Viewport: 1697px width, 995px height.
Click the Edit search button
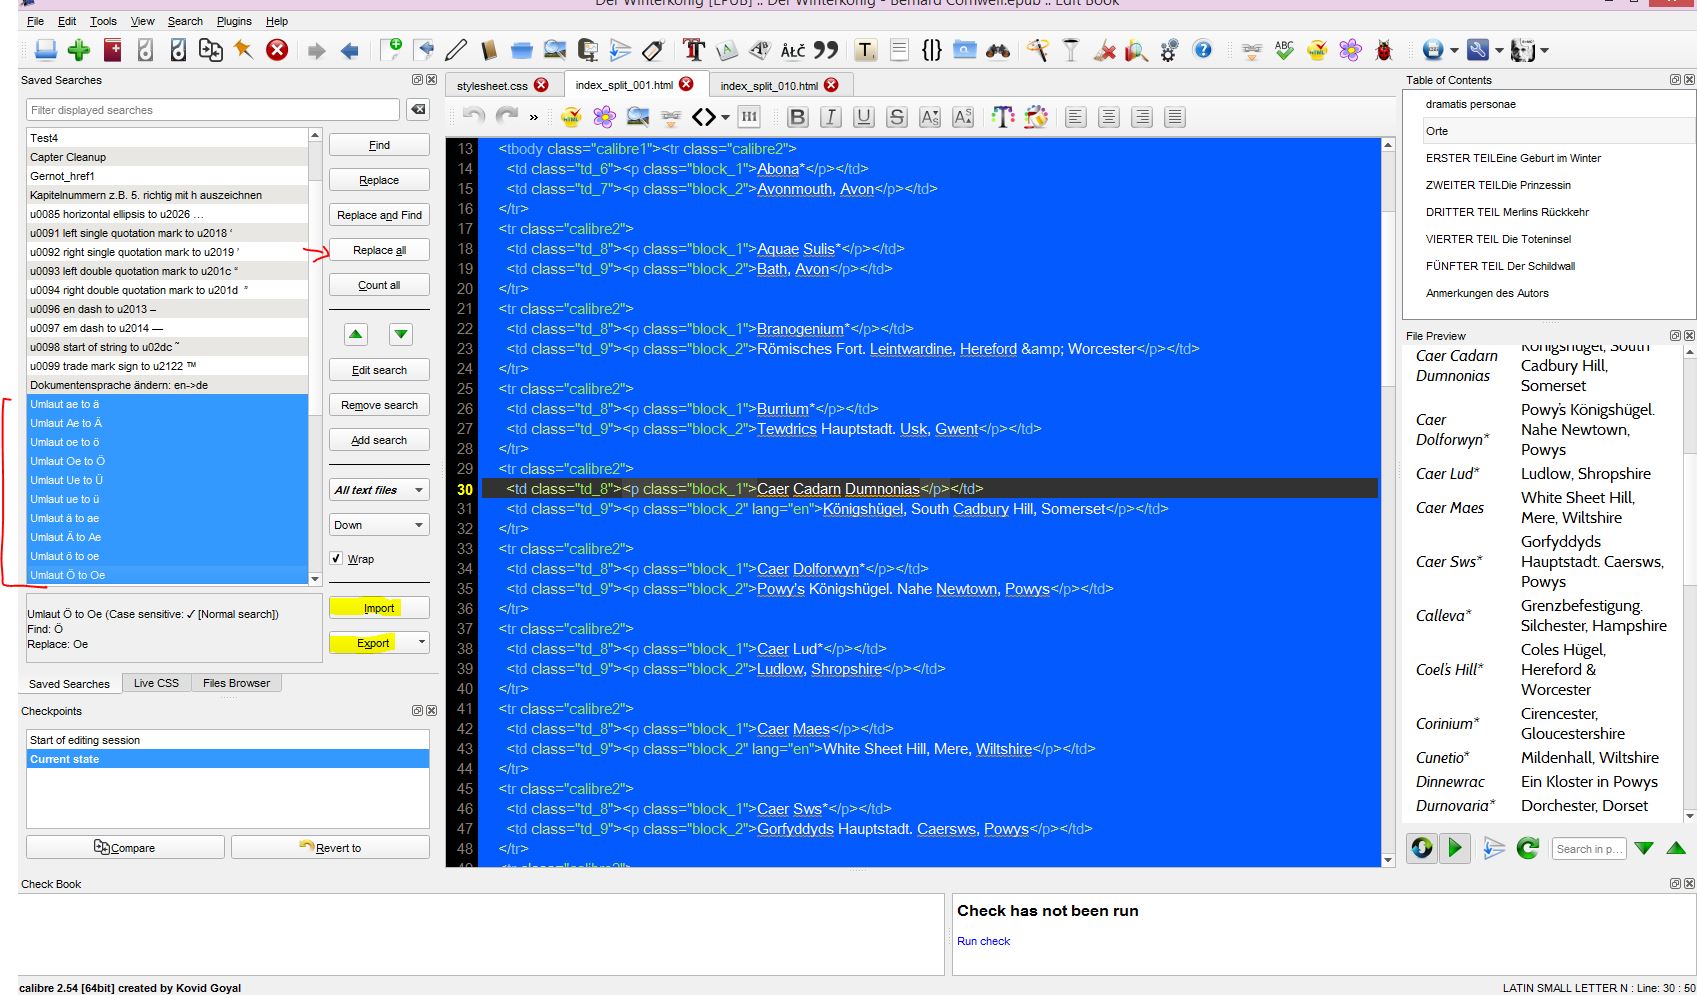tap(379, 370)
